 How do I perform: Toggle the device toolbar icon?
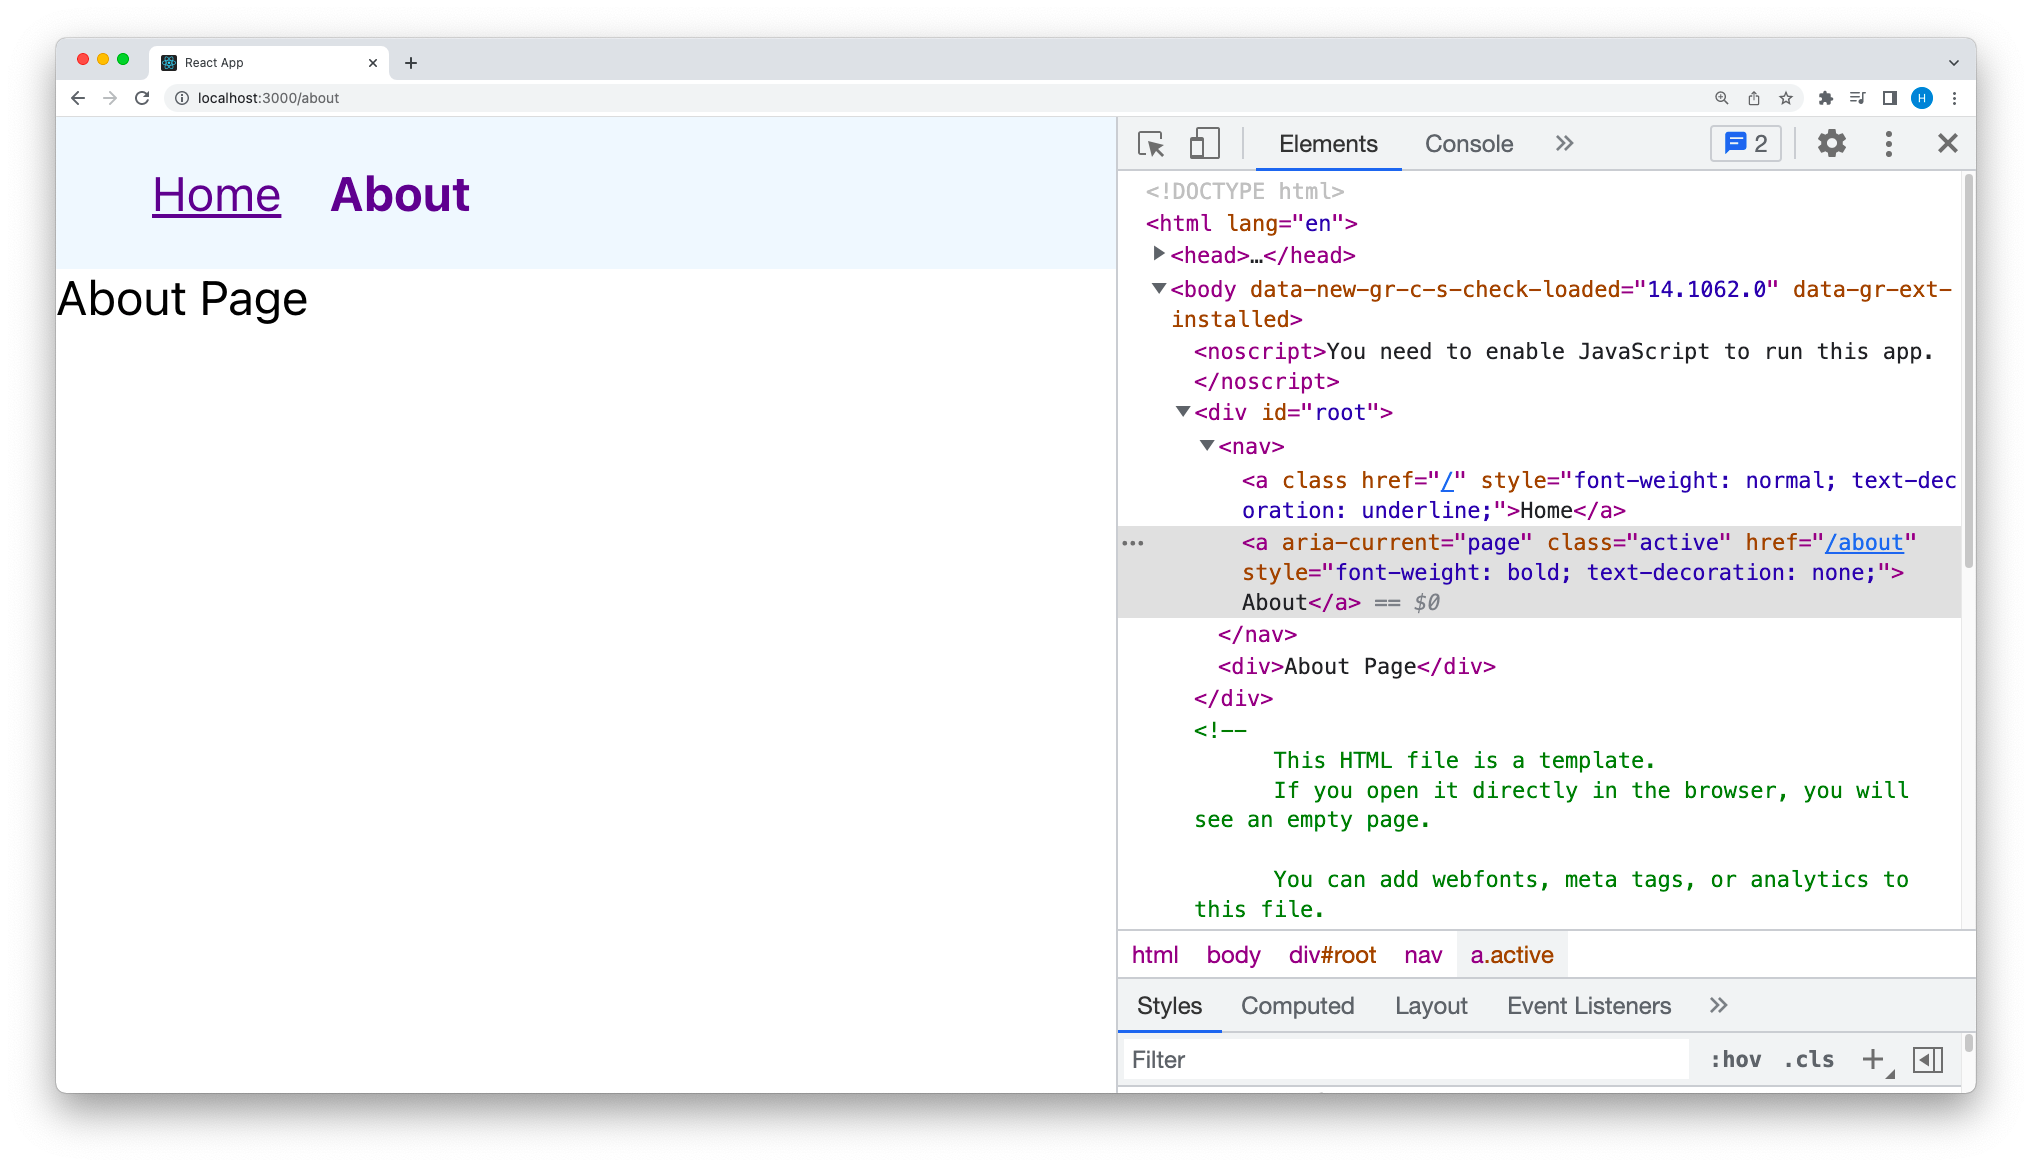point(1204,144)
